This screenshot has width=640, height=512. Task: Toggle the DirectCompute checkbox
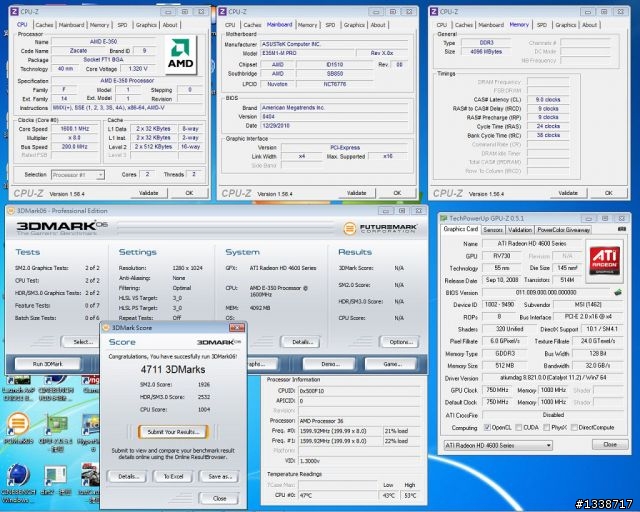pos(573,427)
